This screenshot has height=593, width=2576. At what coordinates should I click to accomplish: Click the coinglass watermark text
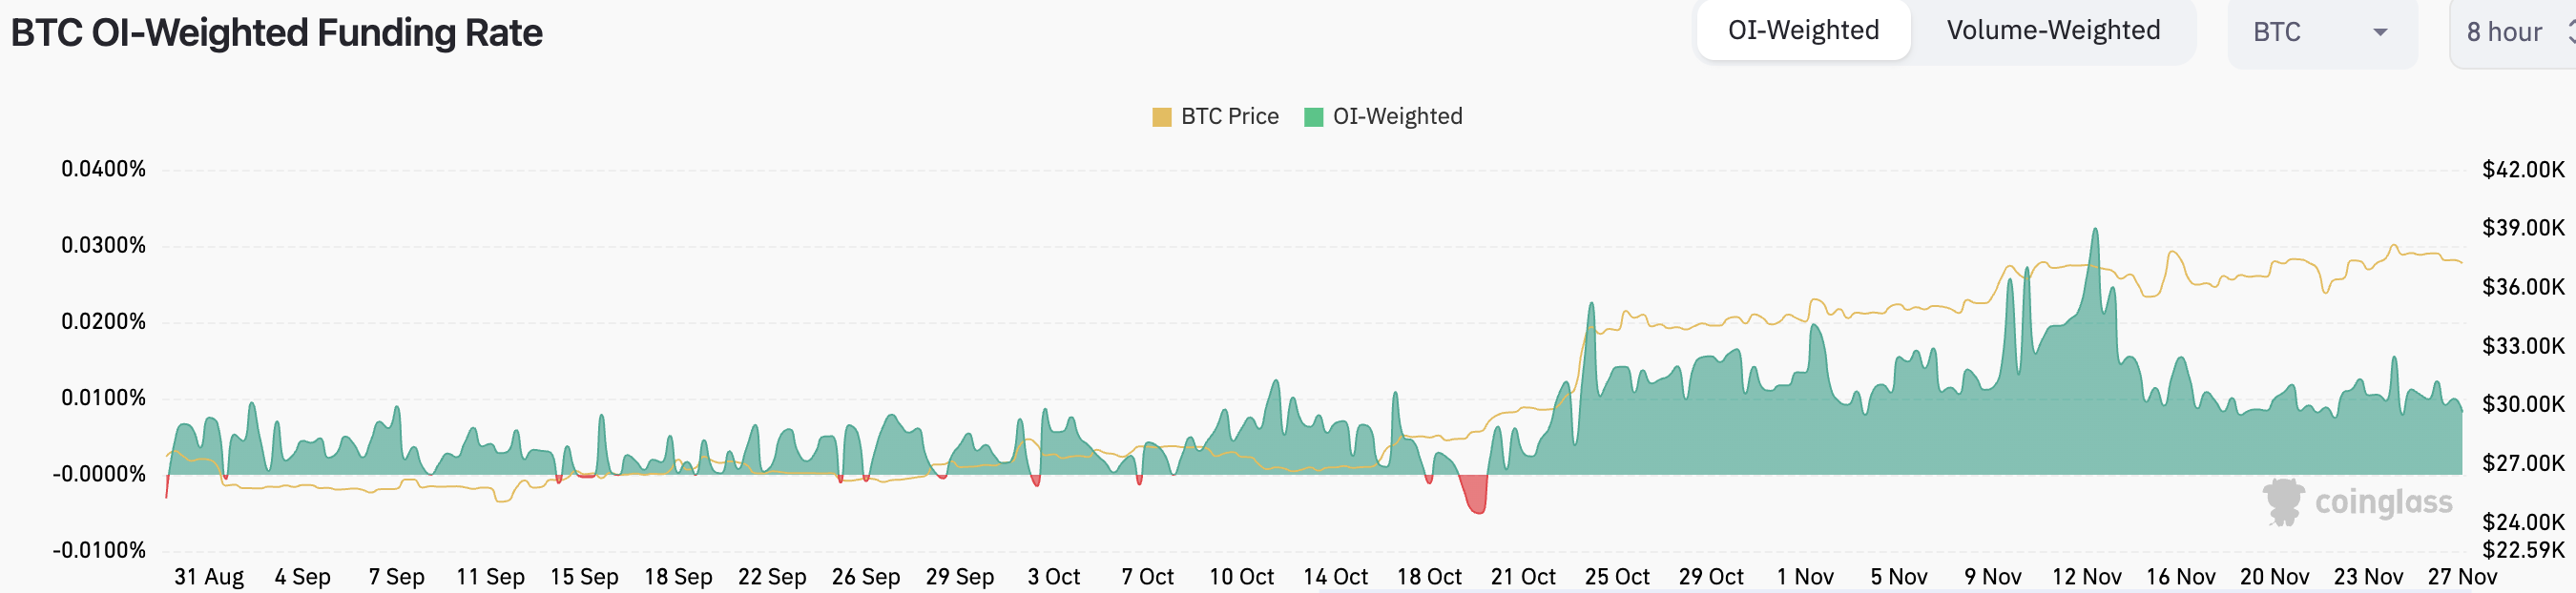click(x=2383, y=502)
